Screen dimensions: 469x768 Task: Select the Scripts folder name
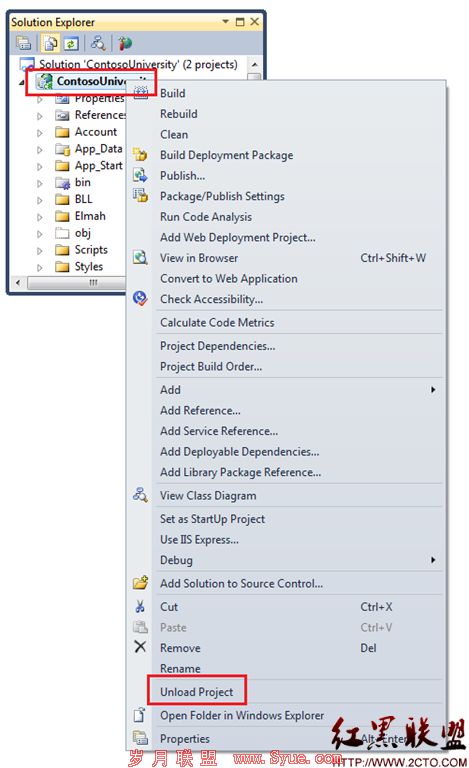coord(91,250)
